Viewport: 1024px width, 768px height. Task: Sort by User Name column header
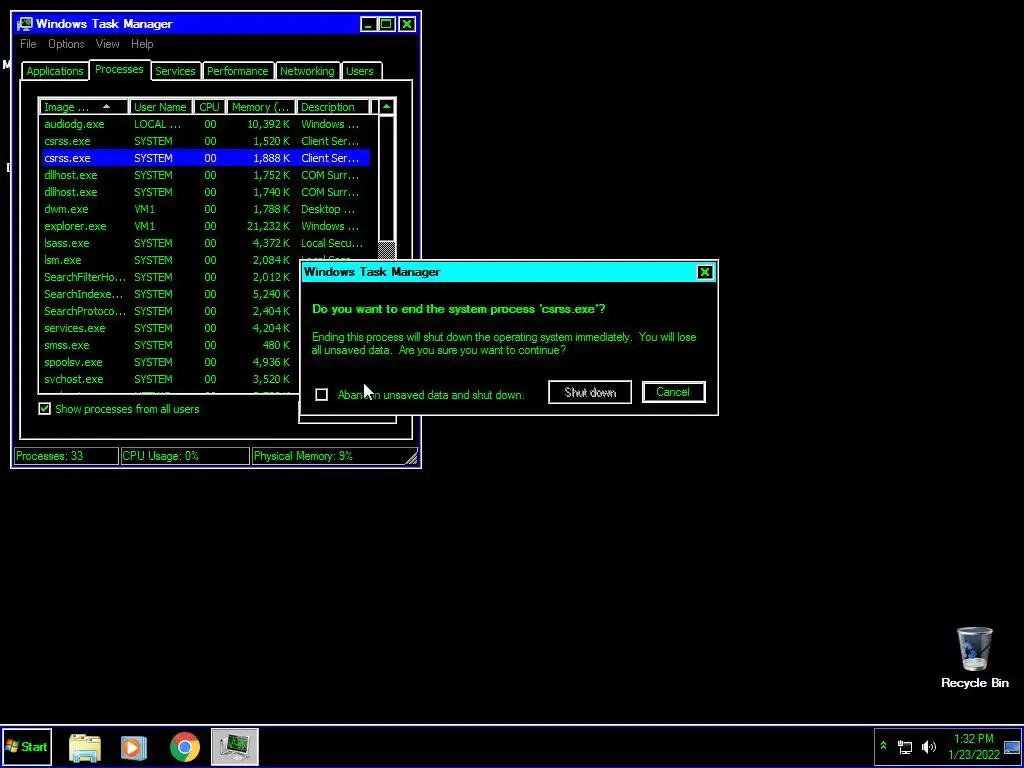[x=161, y=107]
